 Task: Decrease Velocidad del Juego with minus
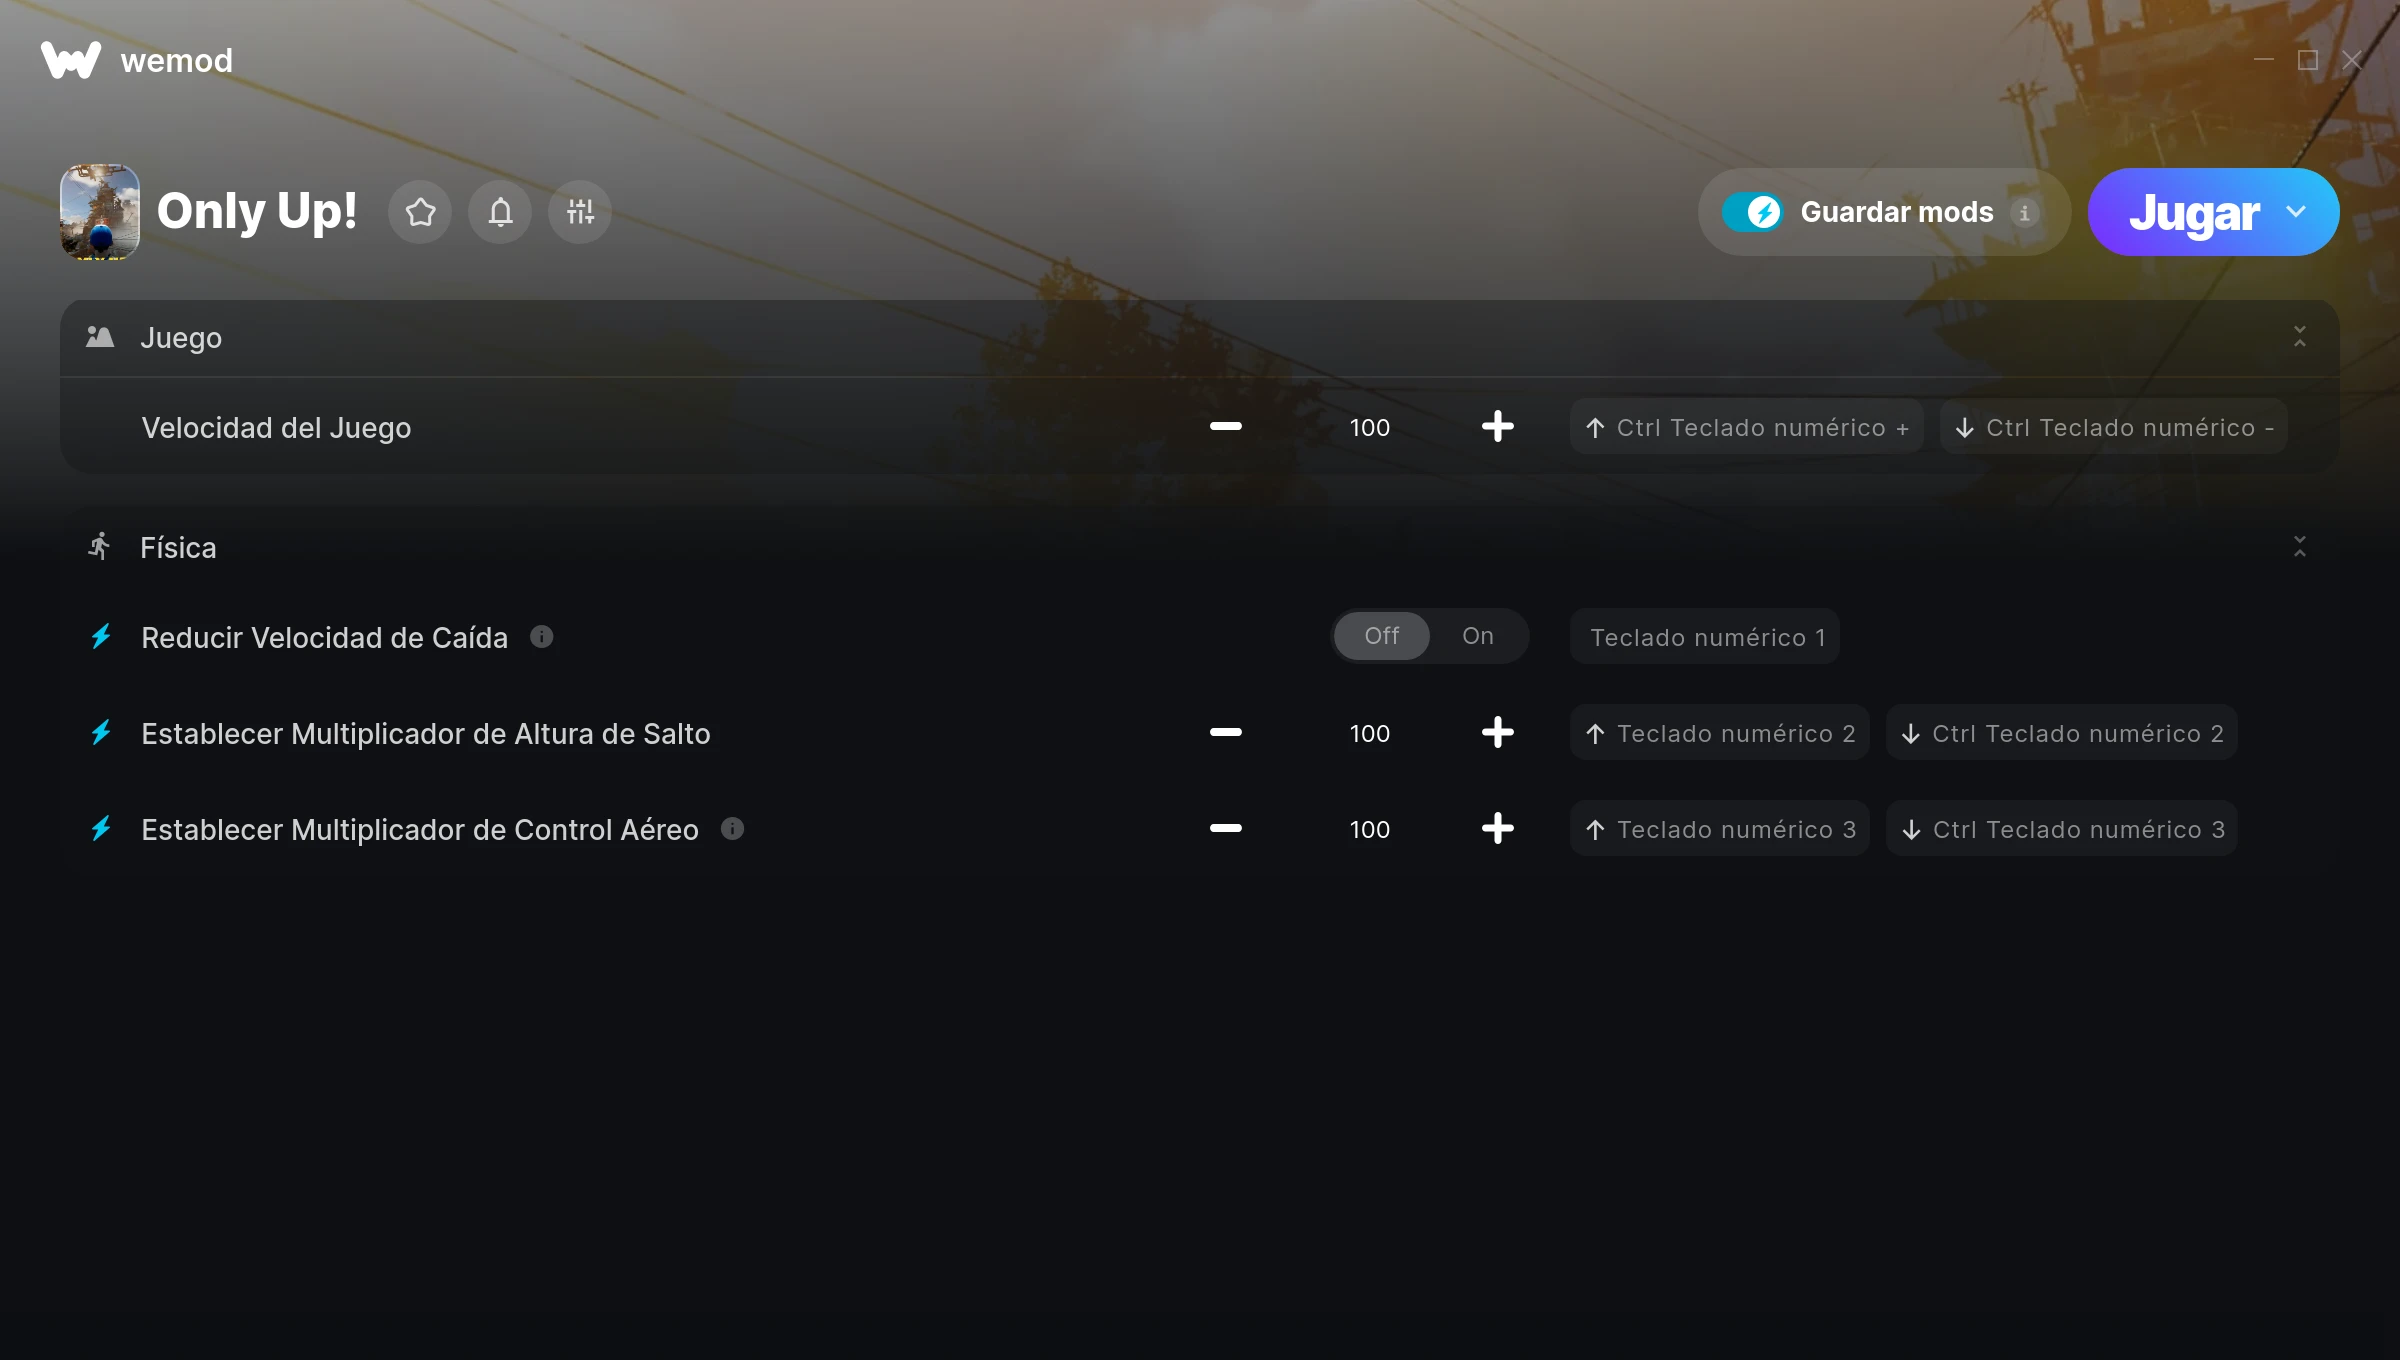(x=1225, y=427)
